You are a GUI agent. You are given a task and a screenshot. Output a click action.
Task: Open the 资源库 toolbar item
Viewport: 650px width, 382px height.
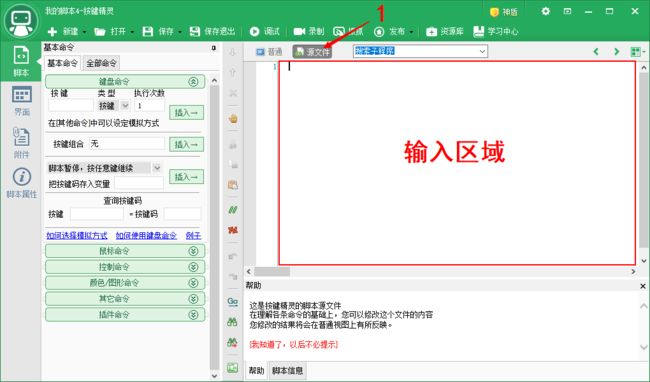(444, 31)
